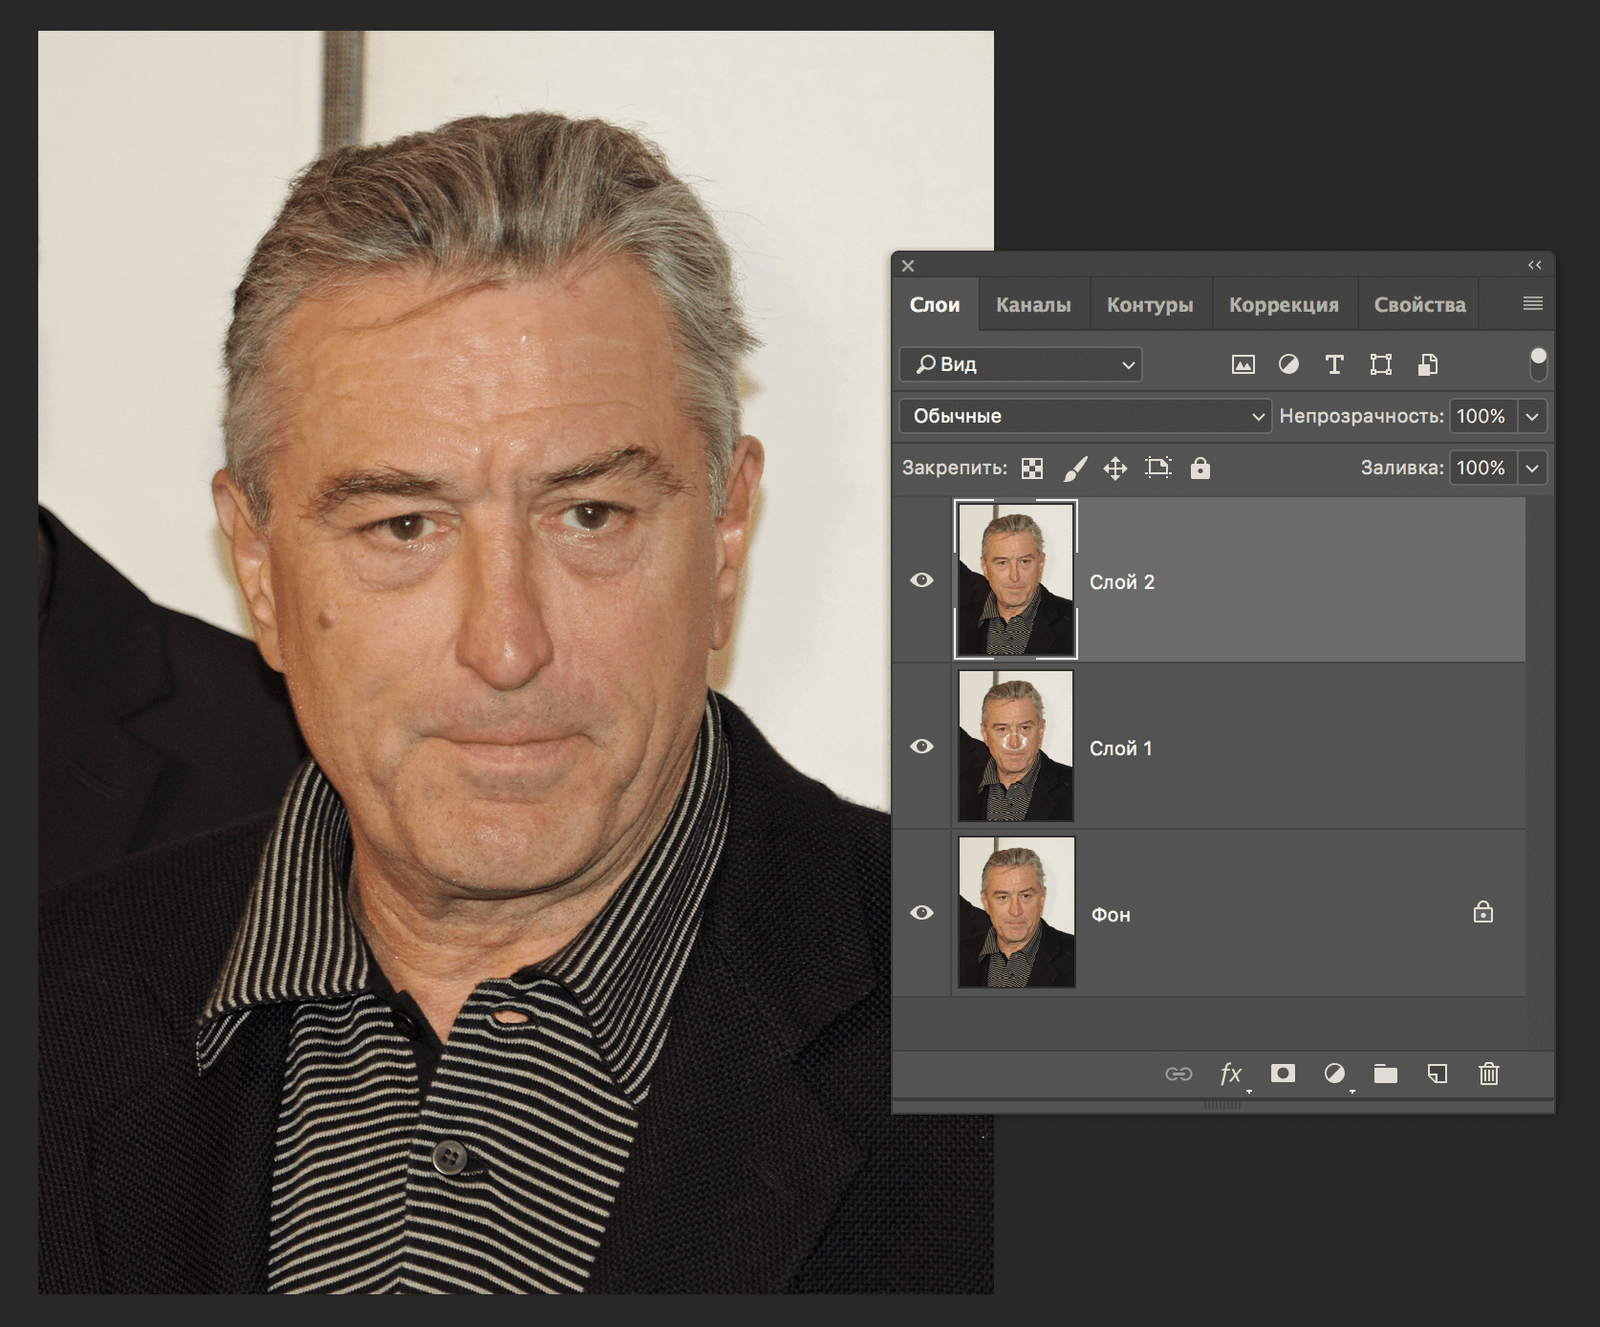Delete layer using the trash icon

coord(1489,1074)
